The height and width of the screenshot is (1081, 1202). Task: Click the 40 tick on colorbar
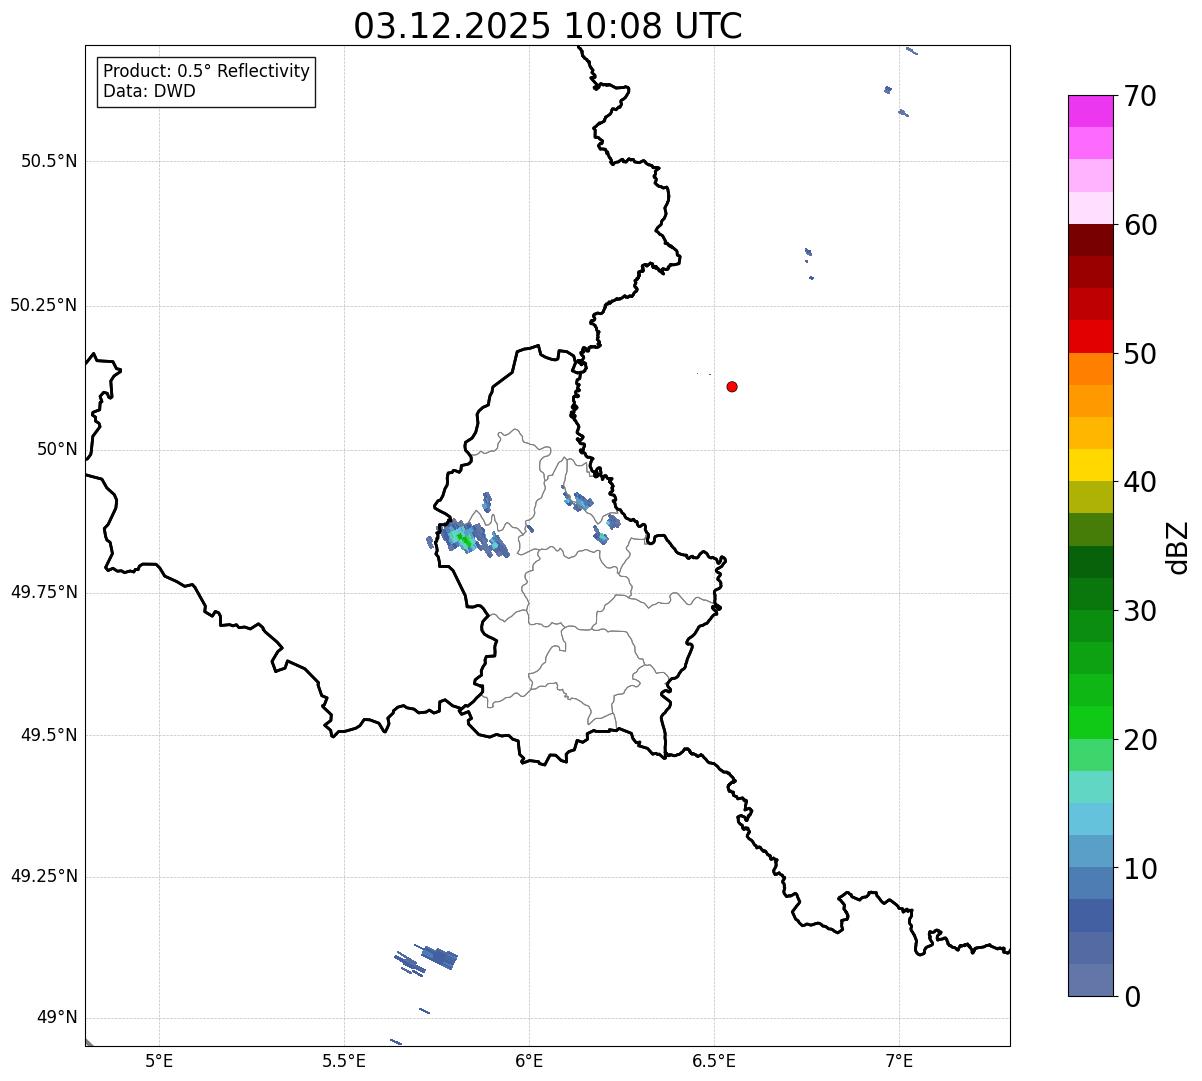pyautogui.click(x=1140, y=482)
